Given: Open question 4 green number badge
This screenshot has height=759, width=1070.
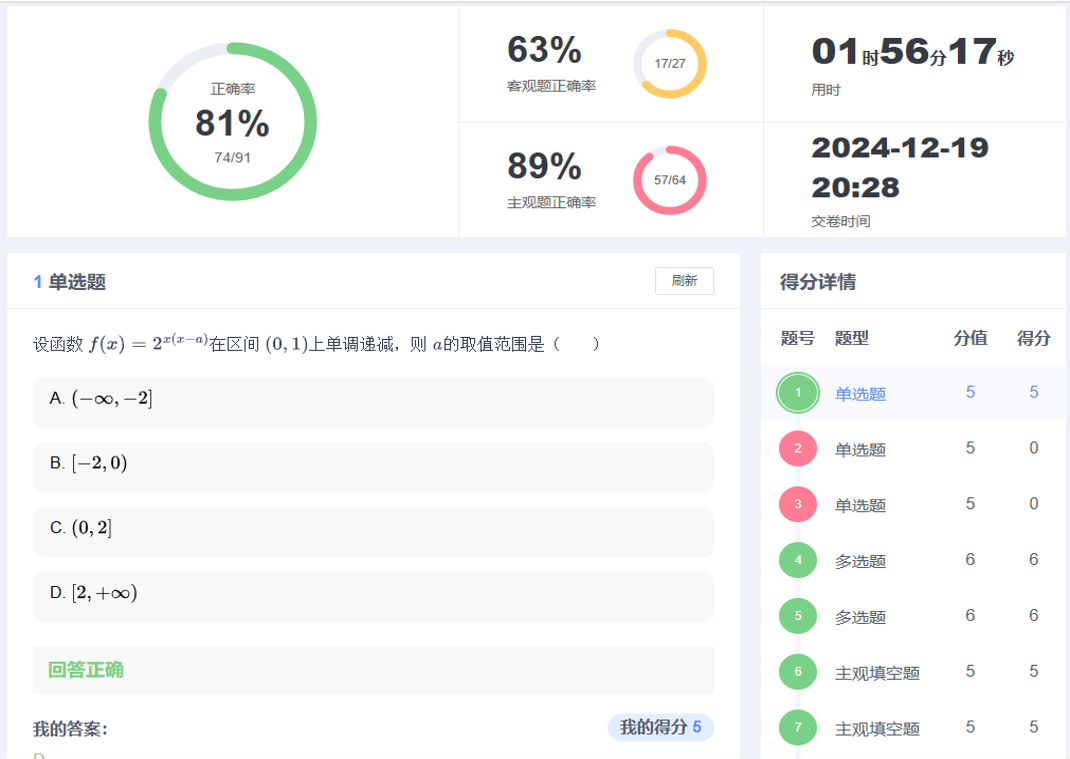Looking at the screenshot, I should 797,560.
